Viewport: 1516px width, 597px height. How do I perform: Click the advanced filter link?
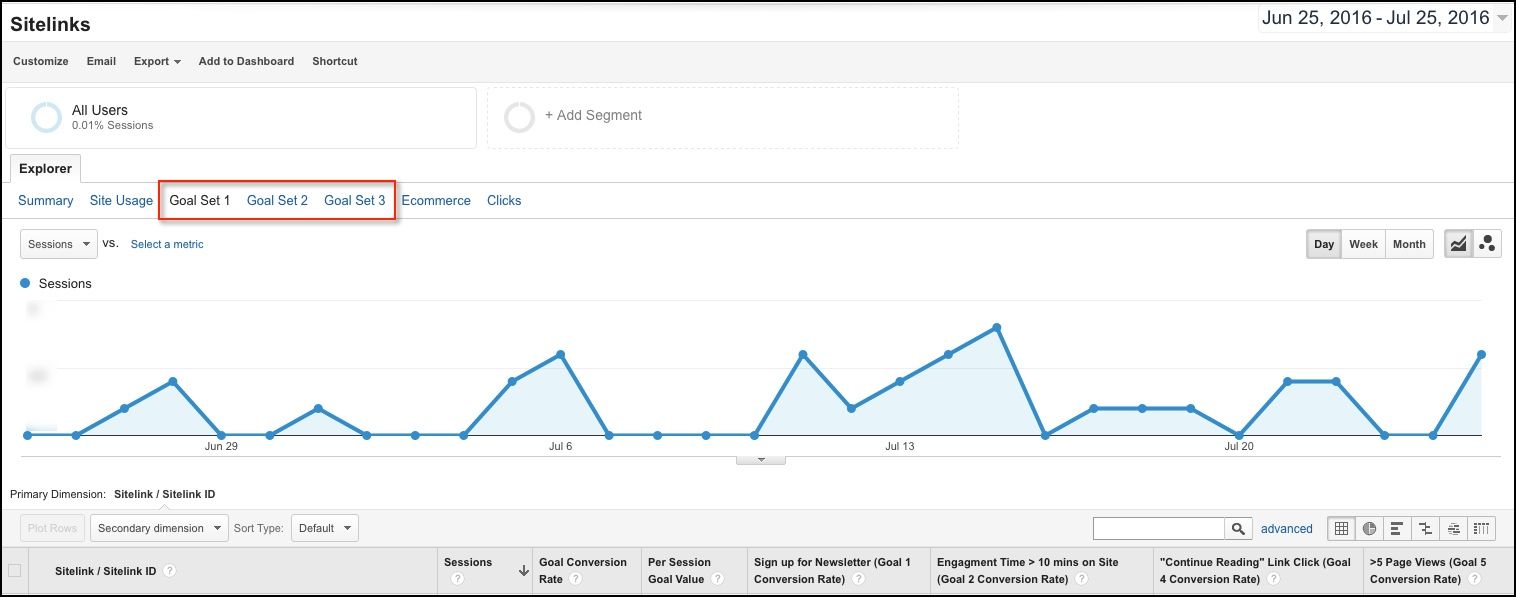tap(1286, 529)
